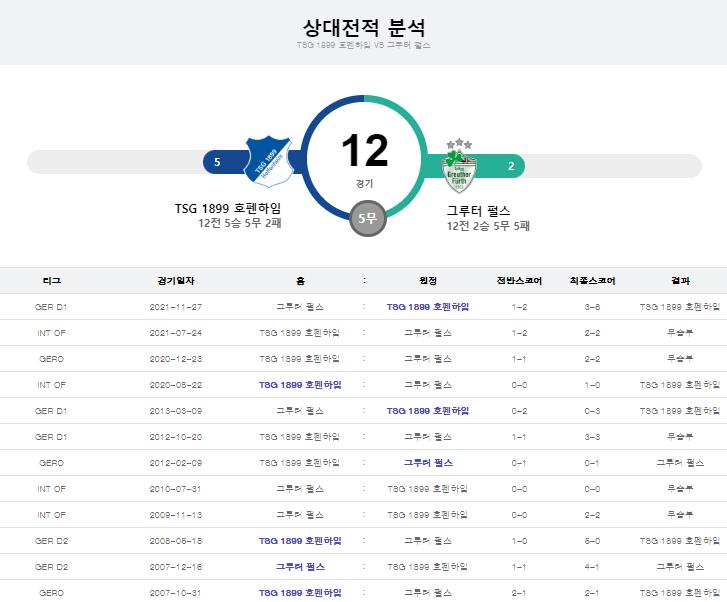The image size is (727, 602).
Task: Click the home team in the 2009-11-13 row
Action: 300,515
